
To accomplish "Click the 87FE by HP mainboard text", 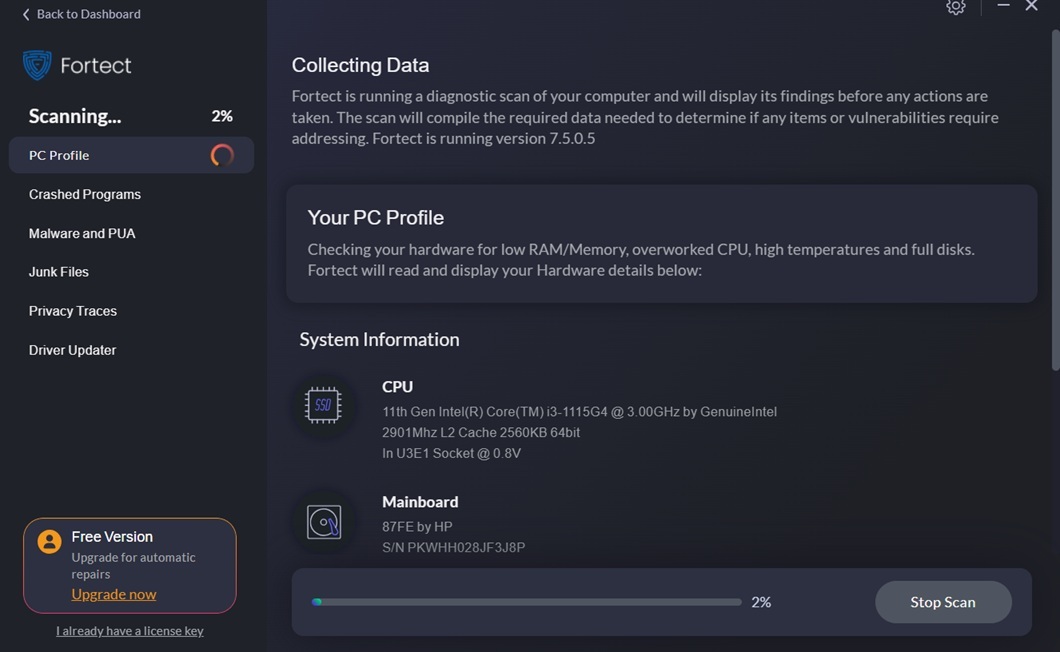I will click(417, 526).
